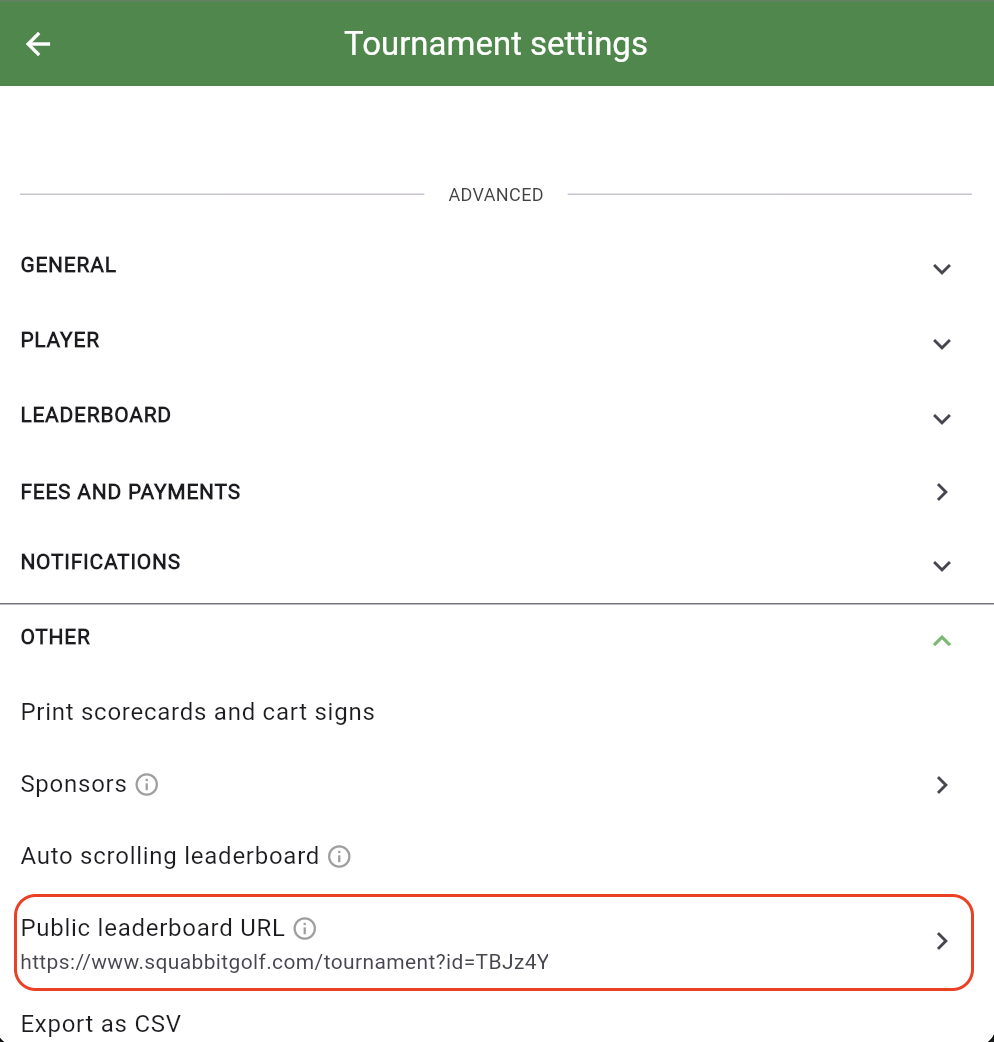Expand the NOTIFICATIONS section chevron

click(941, 565)
